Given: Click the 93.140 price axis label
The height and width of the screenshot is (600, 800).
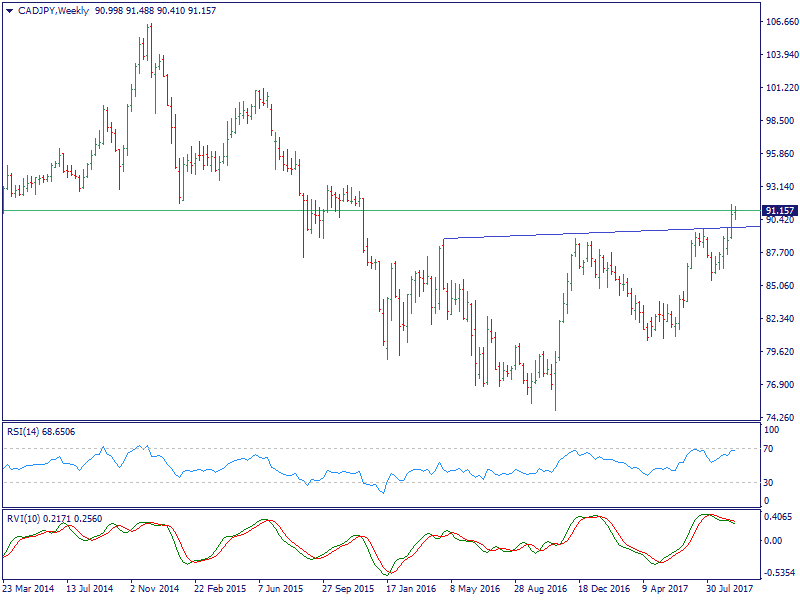Looking at the screenshot, I should [x=778, y=187].
